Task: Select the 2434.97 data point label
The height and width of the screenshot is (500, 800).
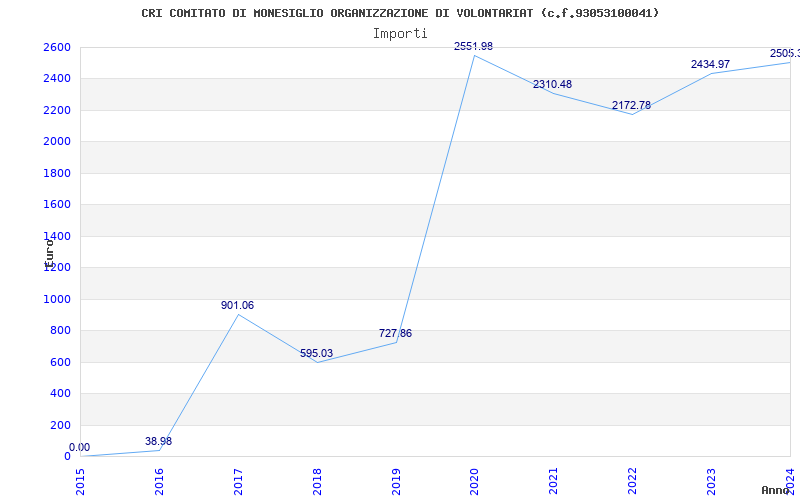Action: tap(710, 65)
